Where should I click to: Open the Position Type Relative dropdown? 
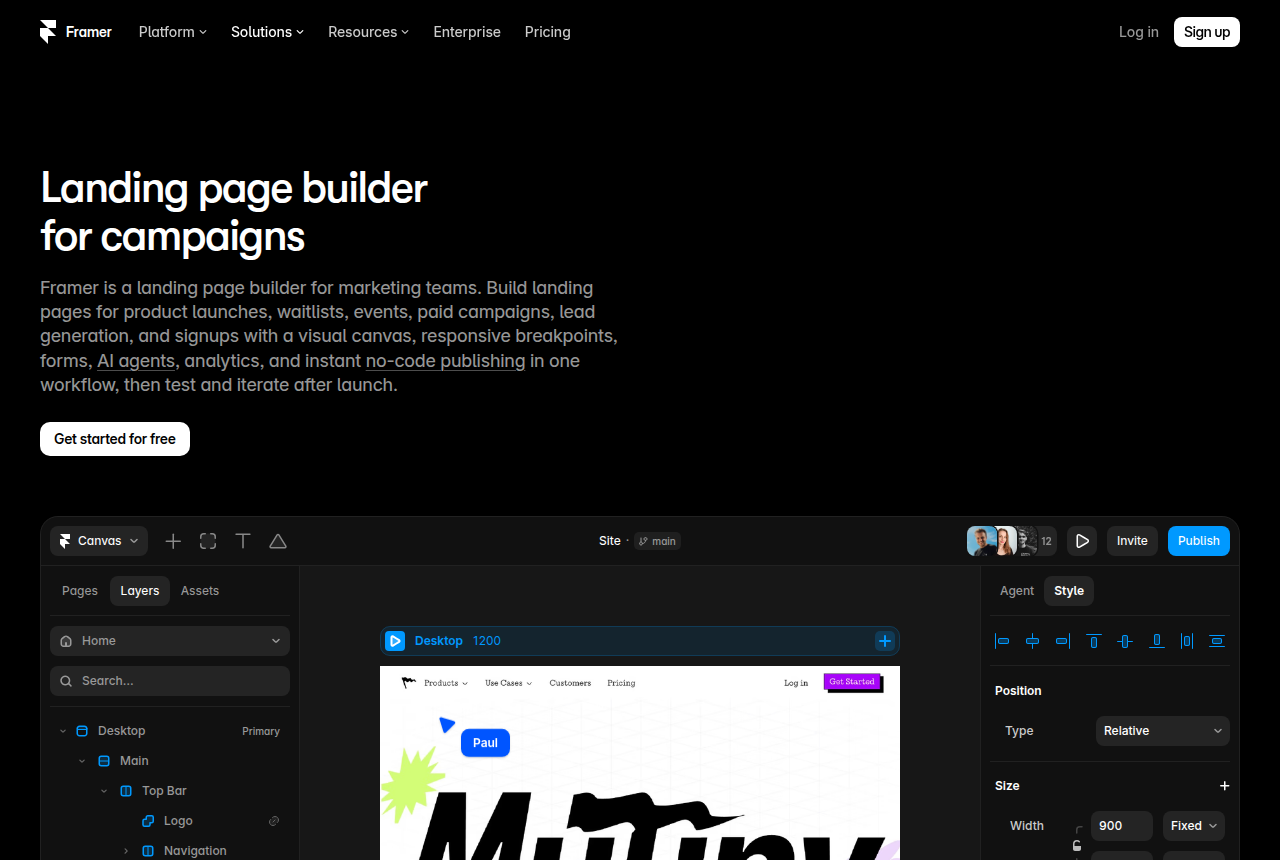coord(1163,731)
